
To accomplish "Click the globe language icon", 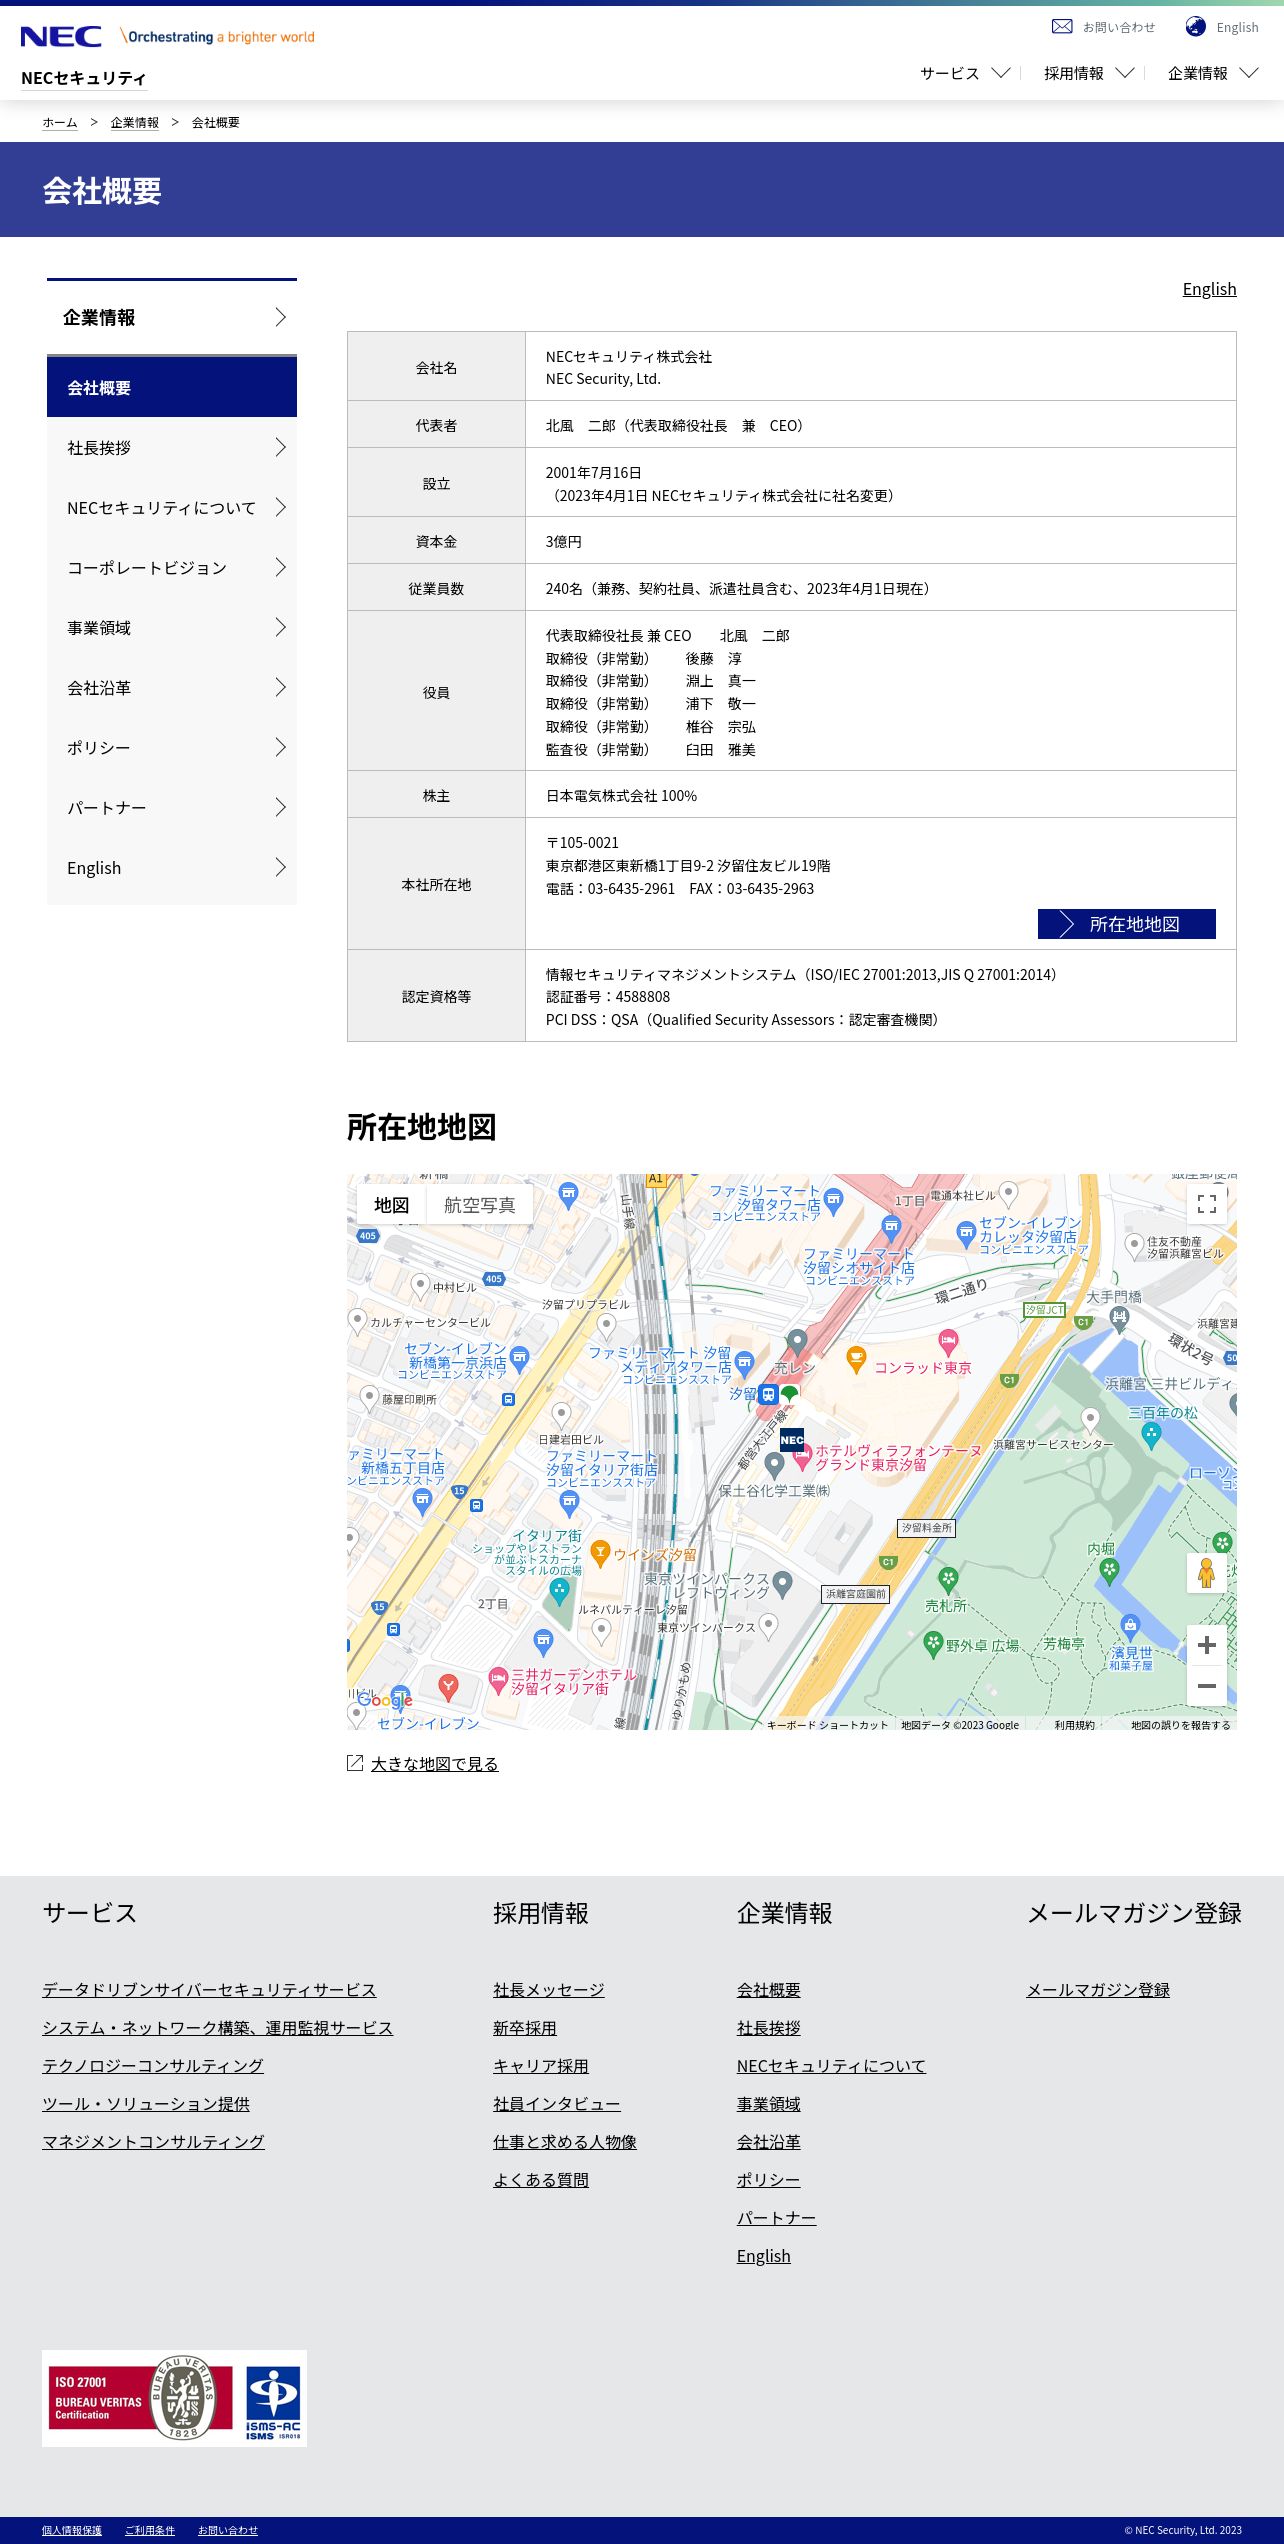I will click(1195, 27).
